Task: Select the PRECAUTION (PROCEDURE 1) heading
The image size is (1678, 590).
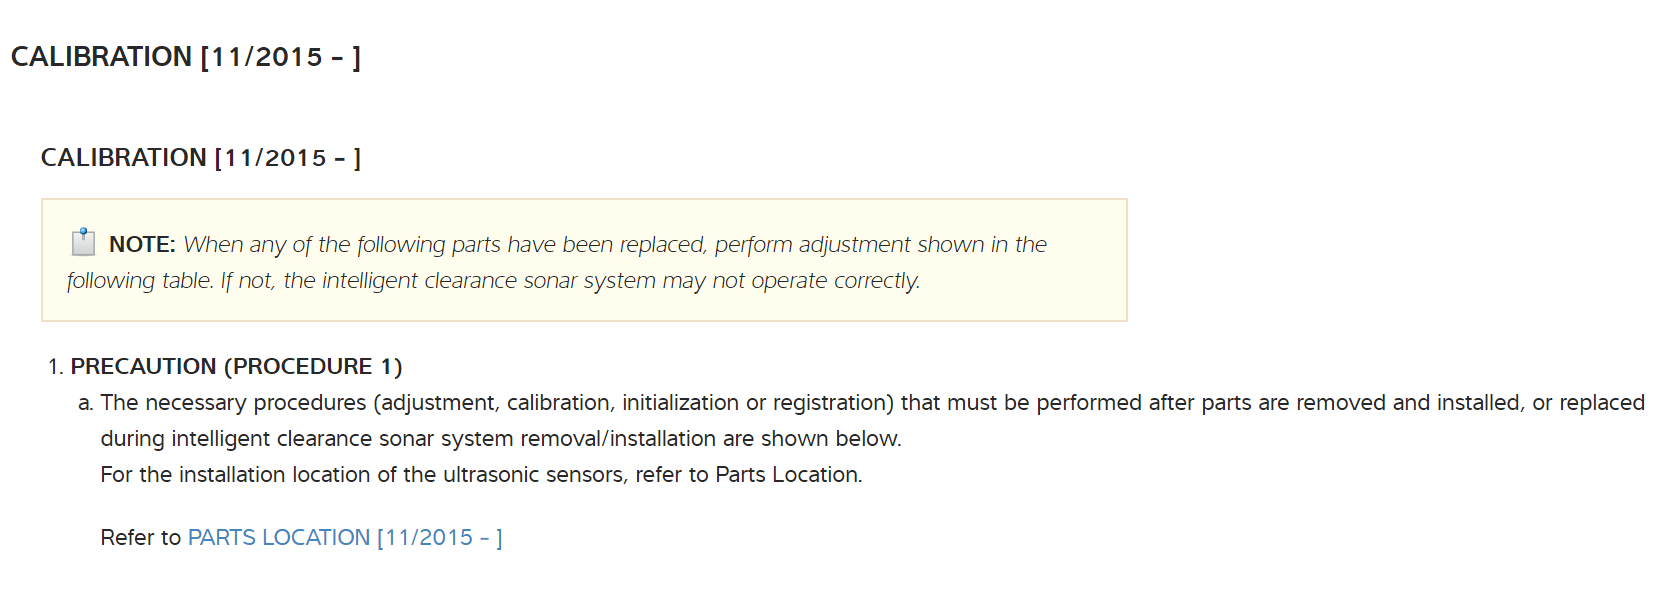Action: point(236,367)
